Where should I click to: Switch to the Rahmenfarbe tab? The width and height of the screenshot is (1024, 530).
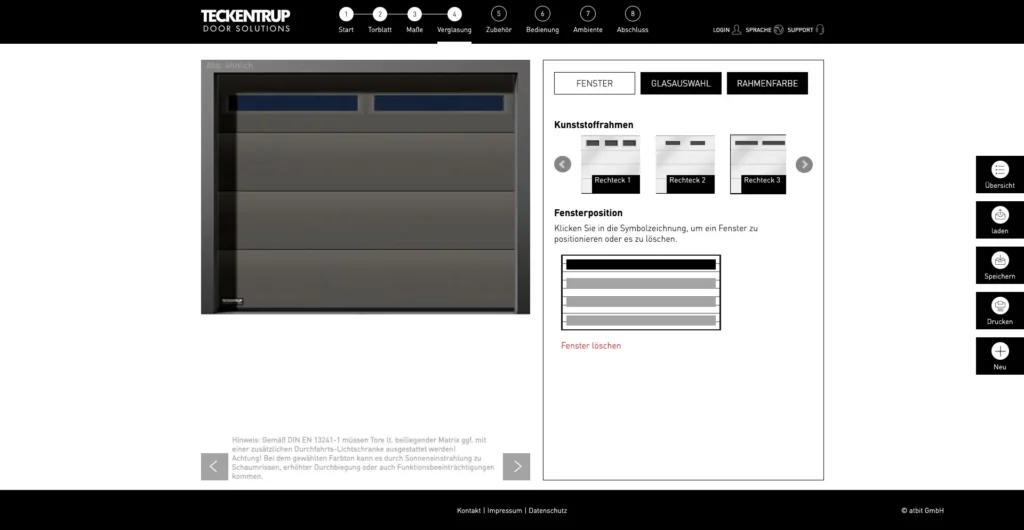tap(767, 84)
